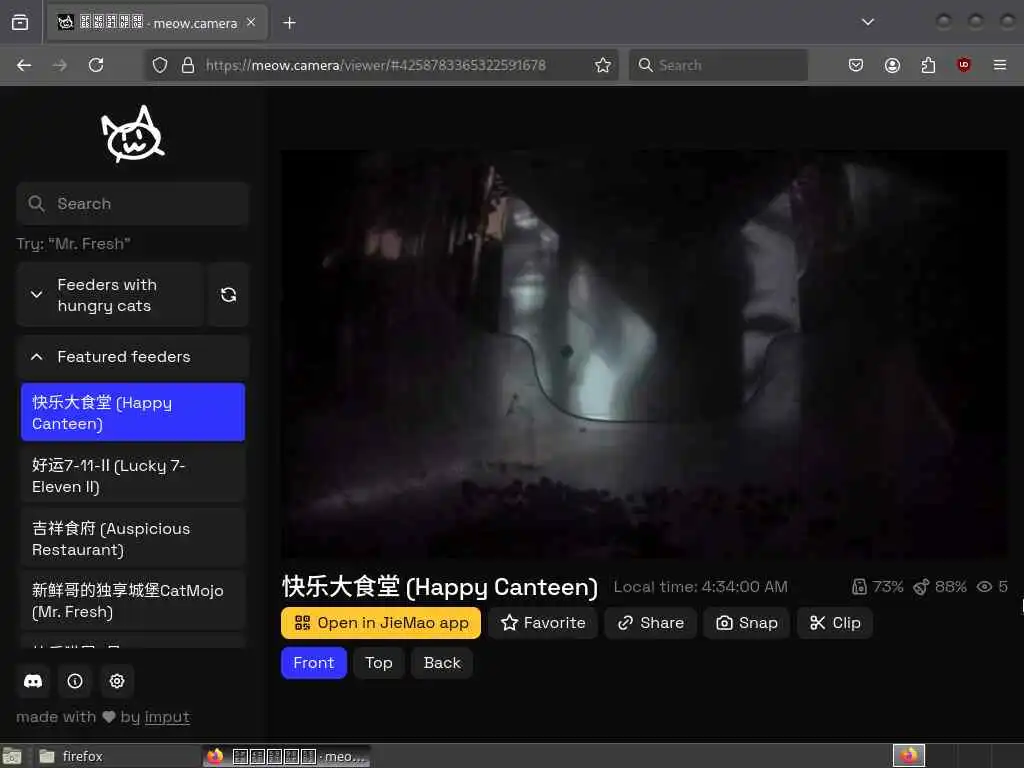Open the Firefox View icon
This screenshot has width=1024, height=768.
coord(20,23)
